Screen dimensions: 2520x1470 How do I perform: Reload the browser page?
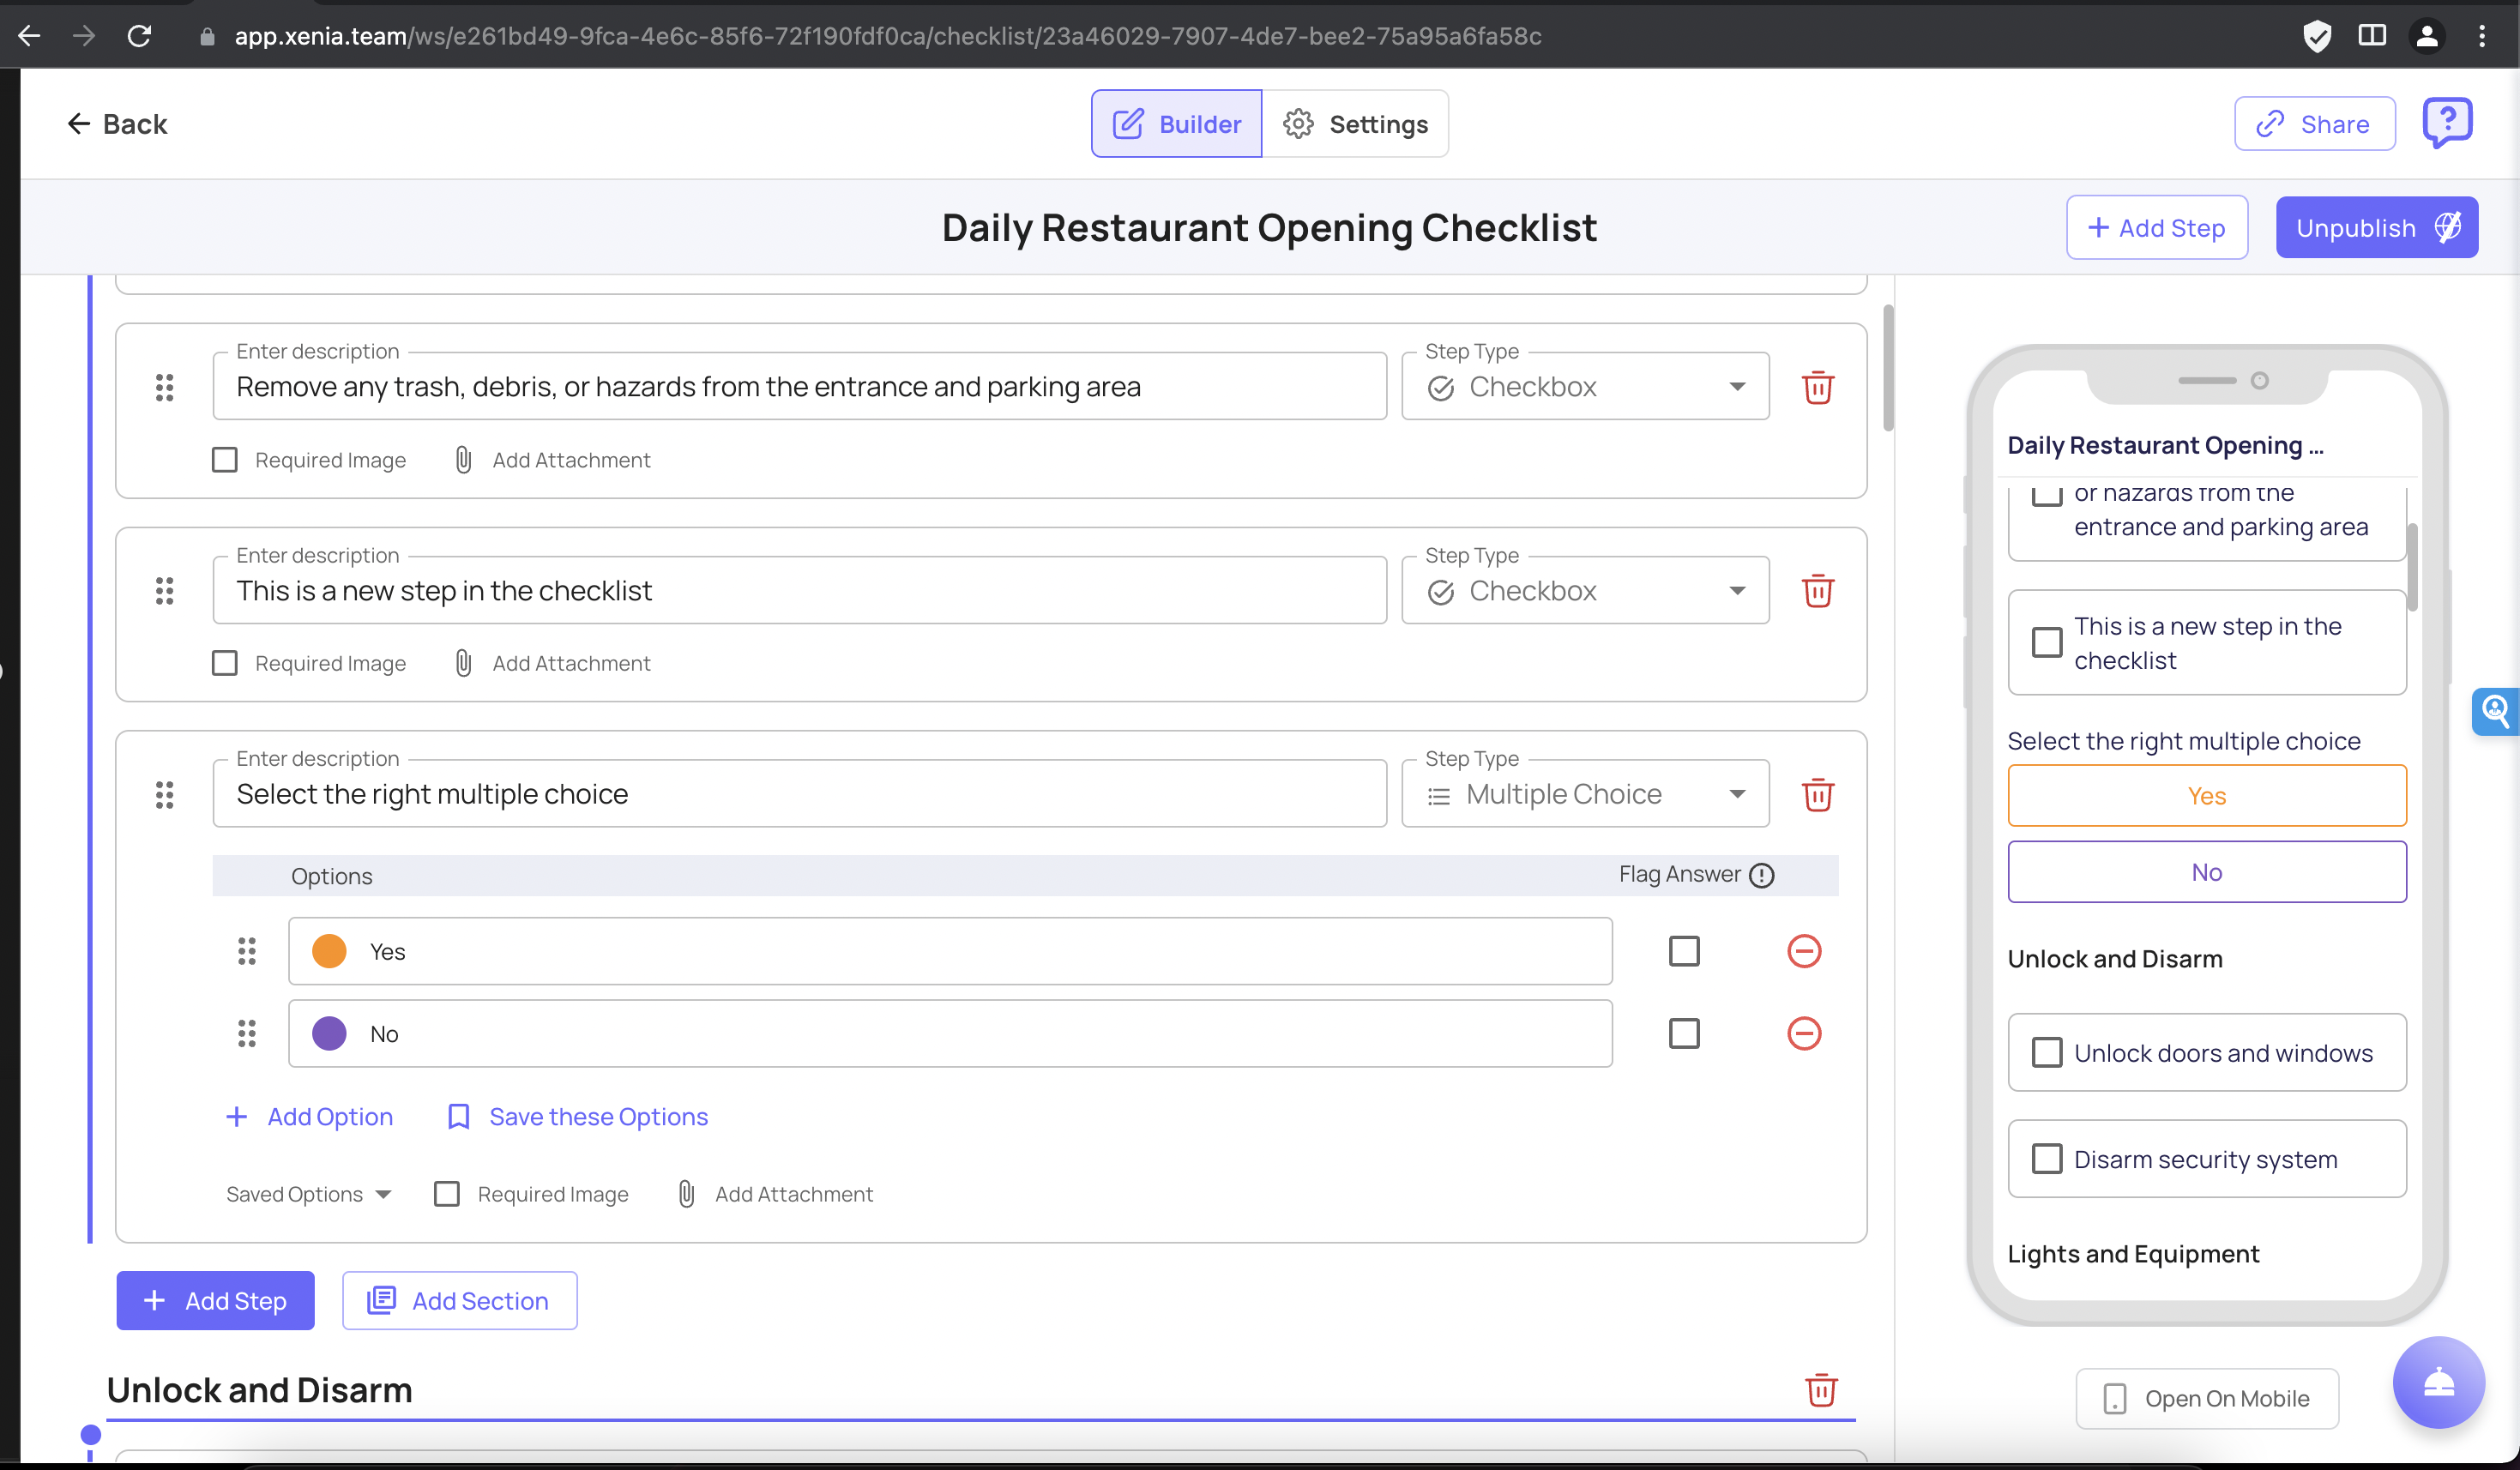click(x=139, y=36)
